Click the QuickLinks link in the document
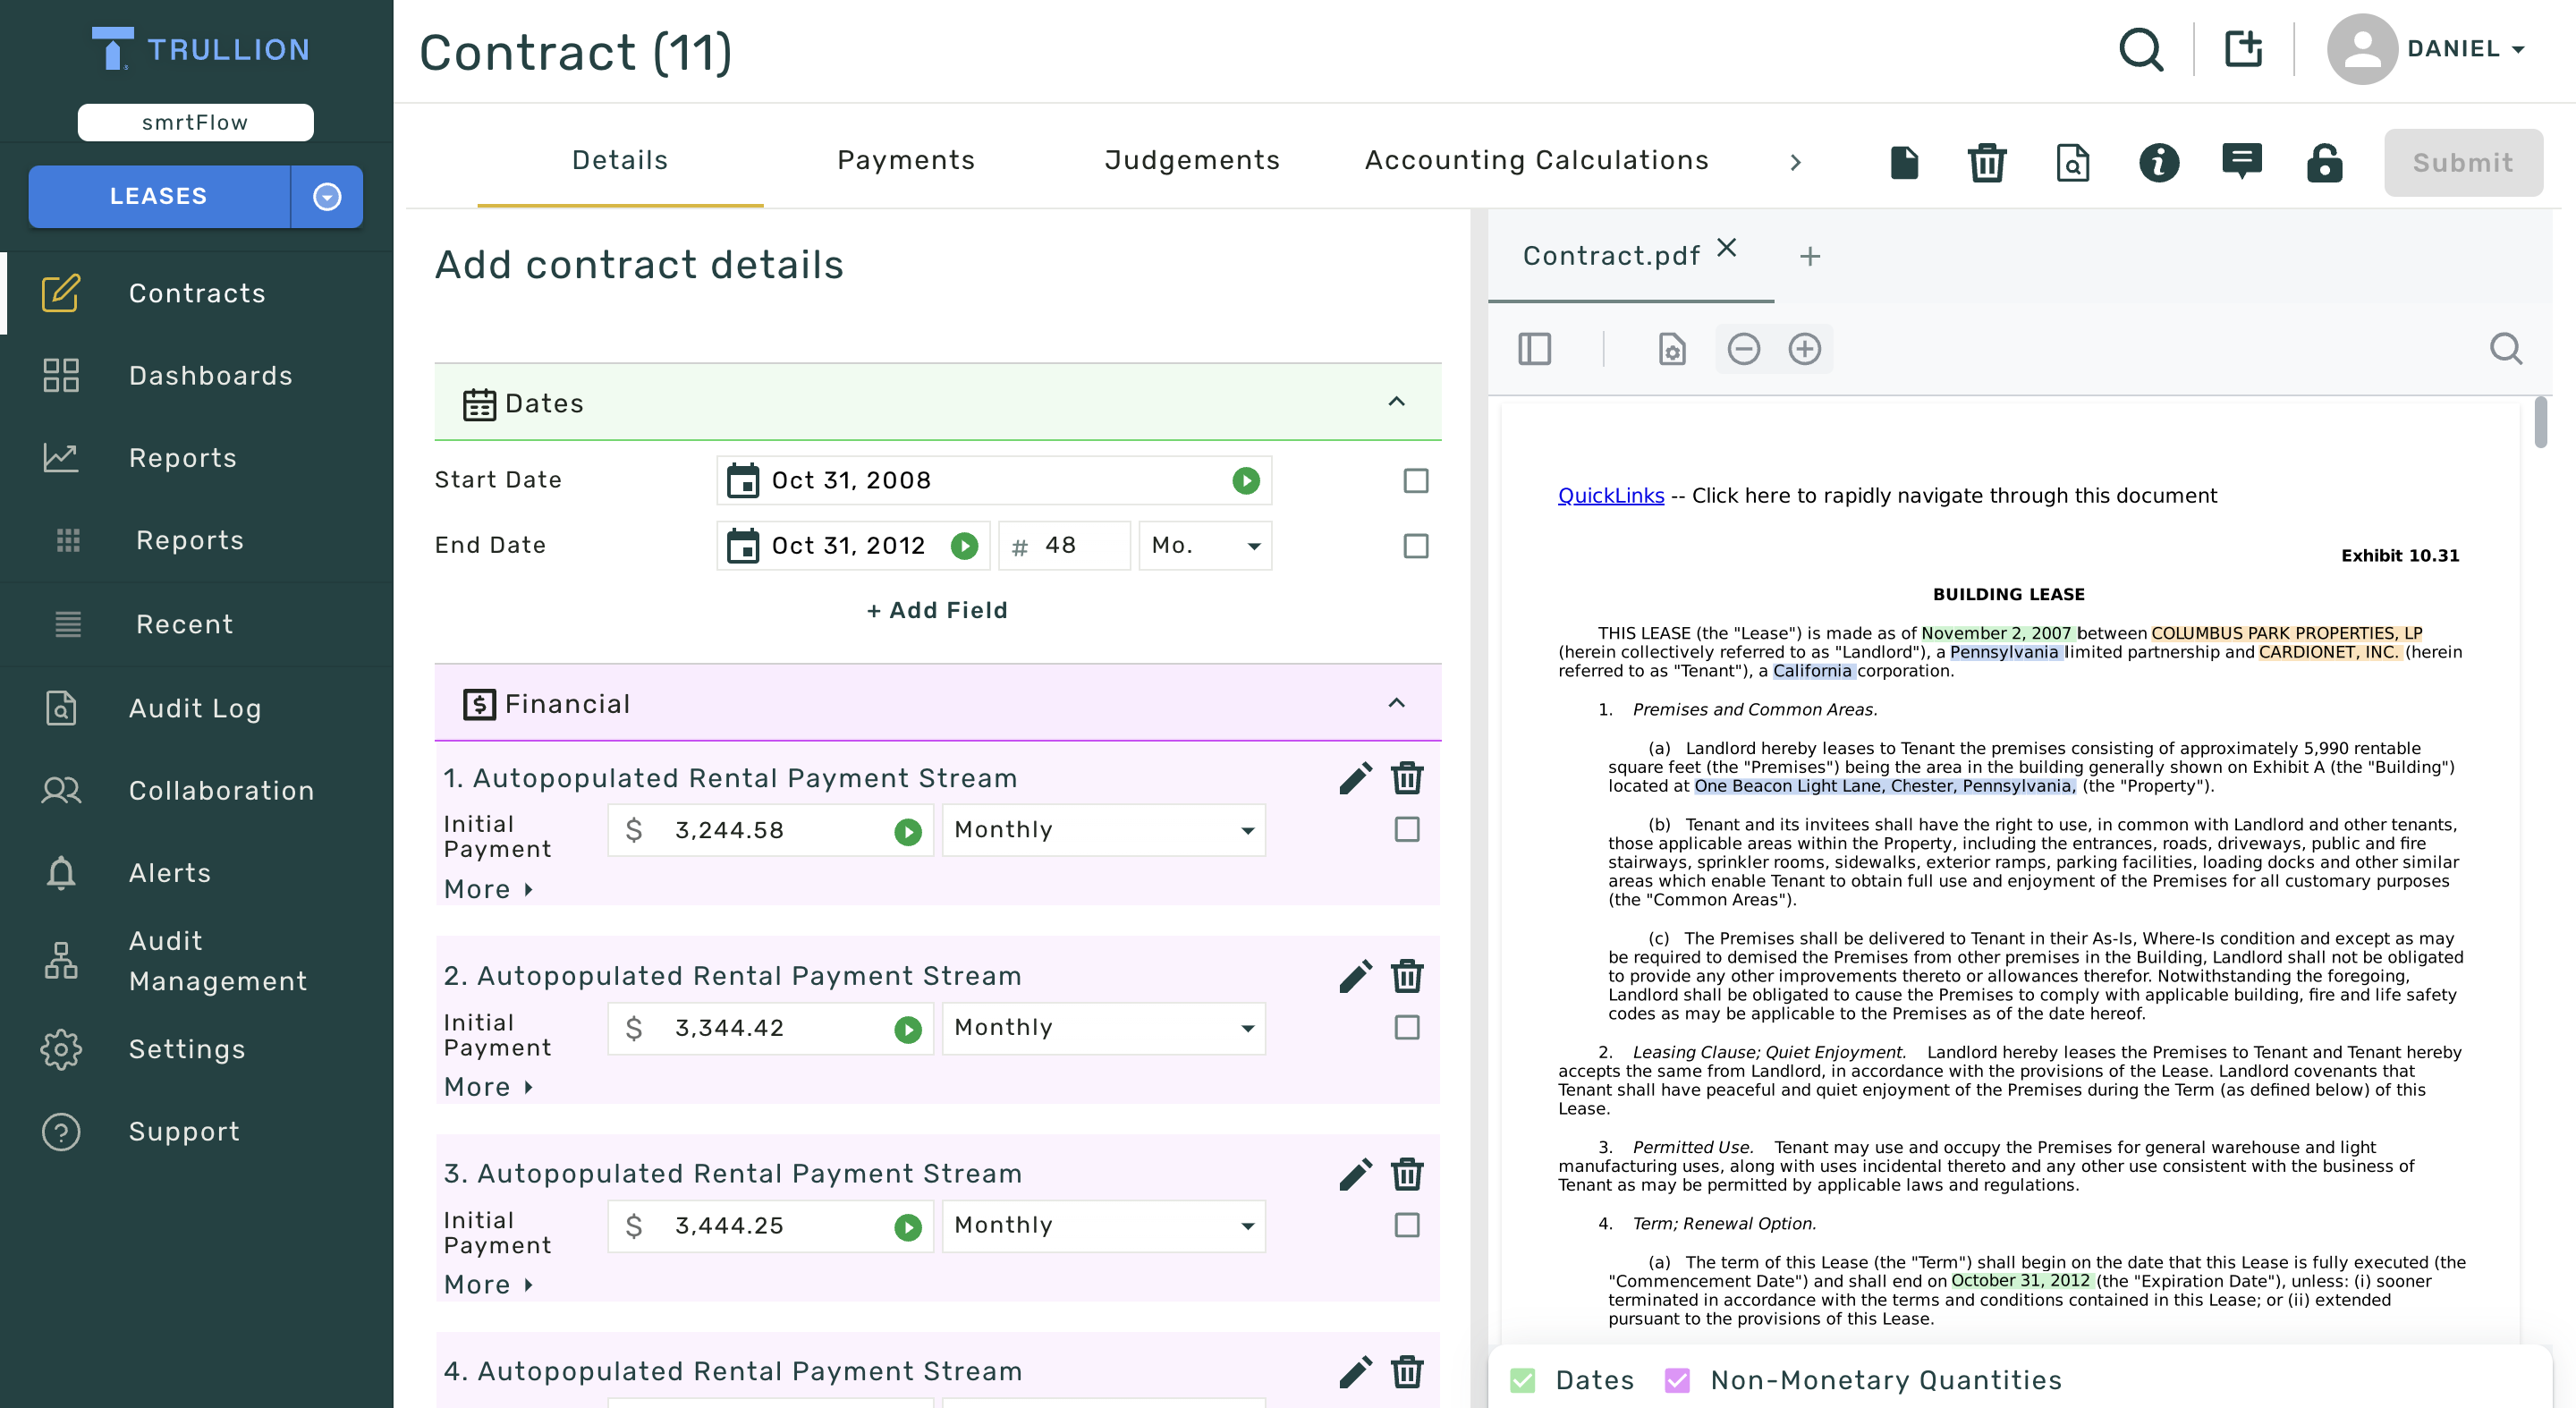Image resolution: width=2576 pixels, height=1408 pixels. pyautogui.click(x=1610, y=495)
